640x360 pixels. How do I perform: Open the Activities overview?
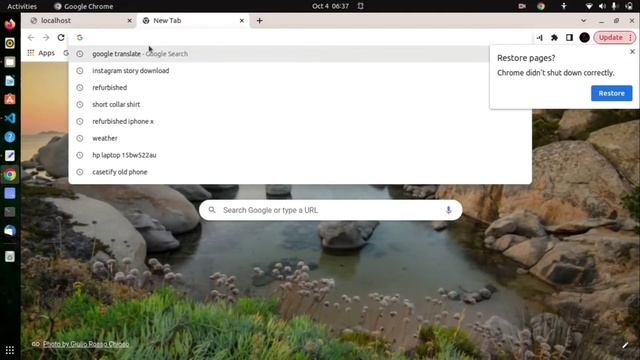22,6
